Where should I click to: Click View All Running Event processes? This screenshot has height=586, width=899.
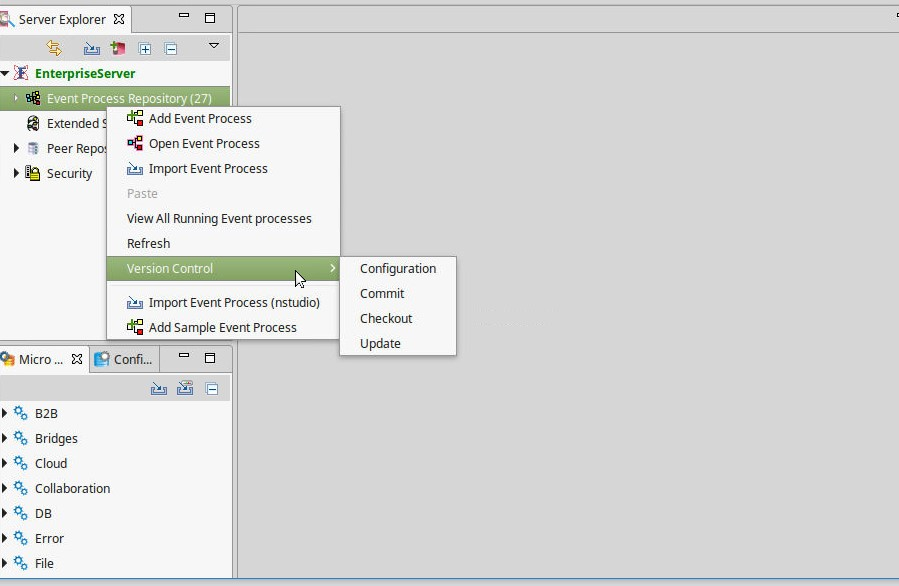[x=224, y=218]
